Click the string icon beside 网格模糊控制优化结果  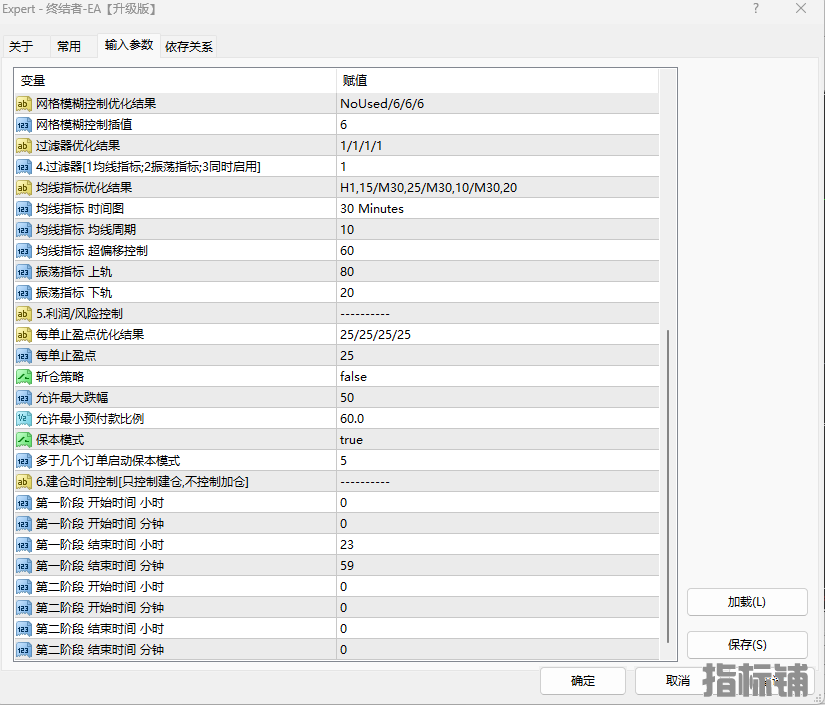(x=24, y=104)
